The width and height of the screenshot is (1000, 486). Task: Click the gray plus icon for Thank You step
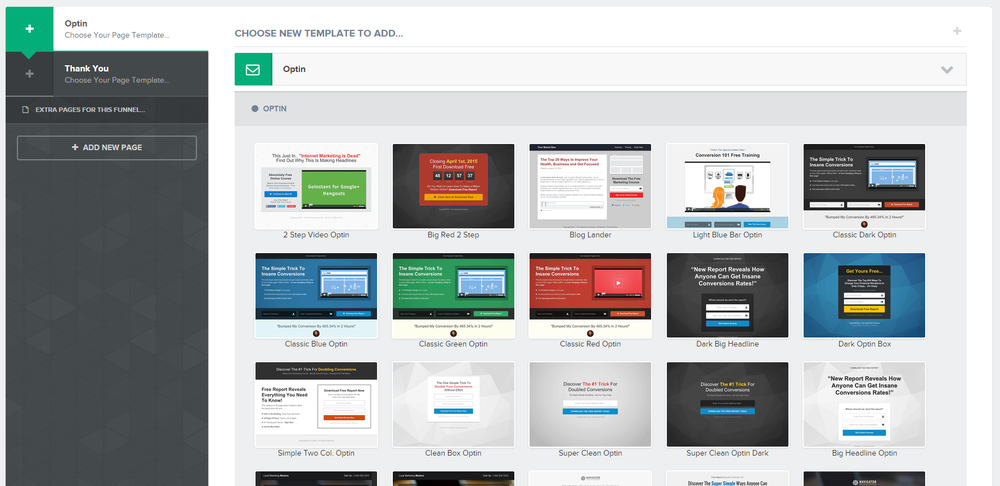[x=29, y=74]
